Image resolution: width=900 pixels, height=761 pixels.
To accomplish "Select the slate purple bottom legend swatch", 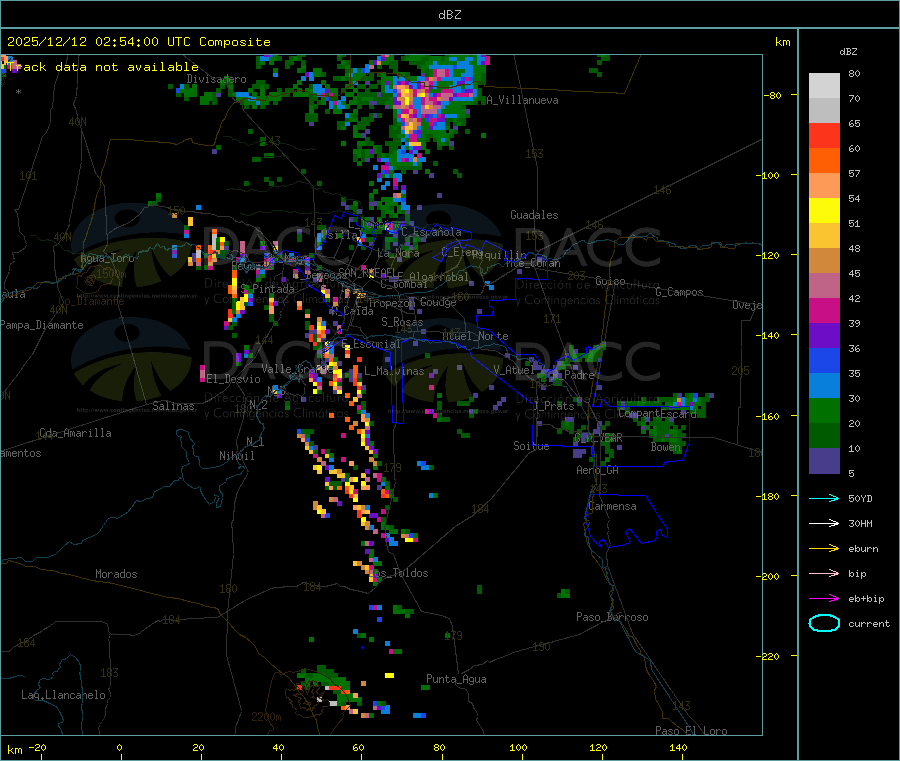I will tap(824, 460).
